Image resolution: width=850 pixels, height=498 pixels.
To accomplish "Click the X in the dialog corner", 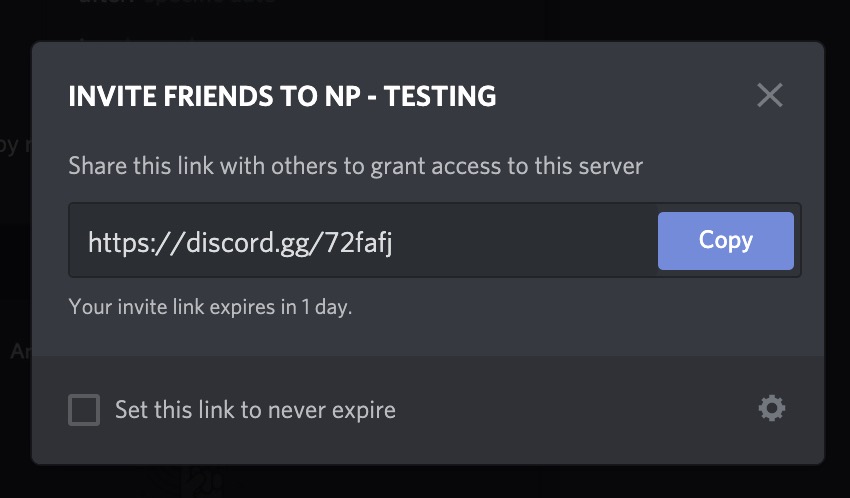I will 769,95.
